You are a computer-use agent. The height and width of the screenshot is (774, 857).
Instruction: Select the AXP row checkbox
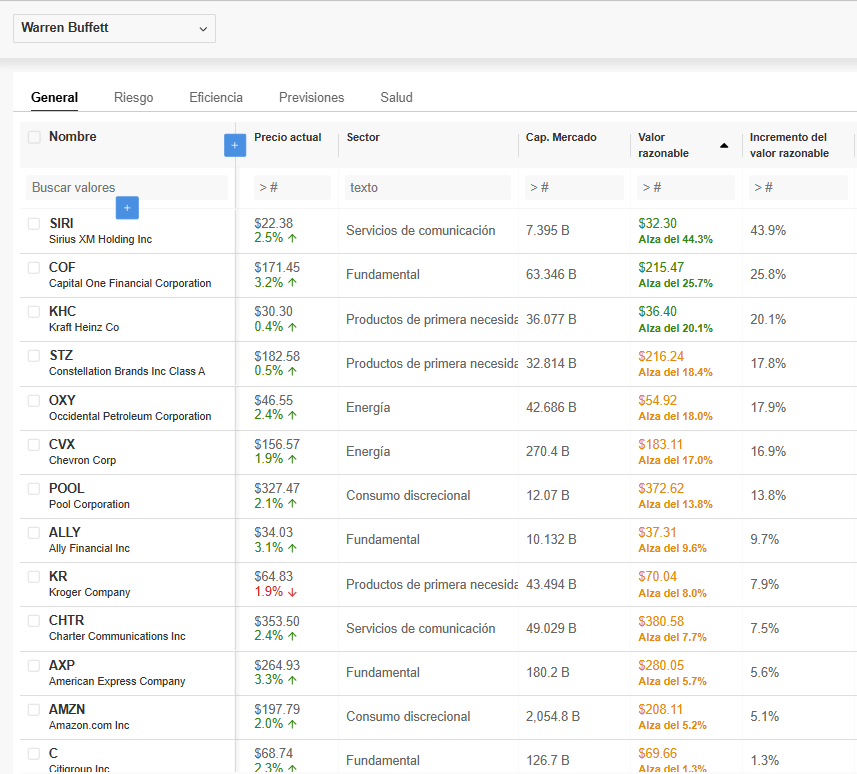point(34,665)
